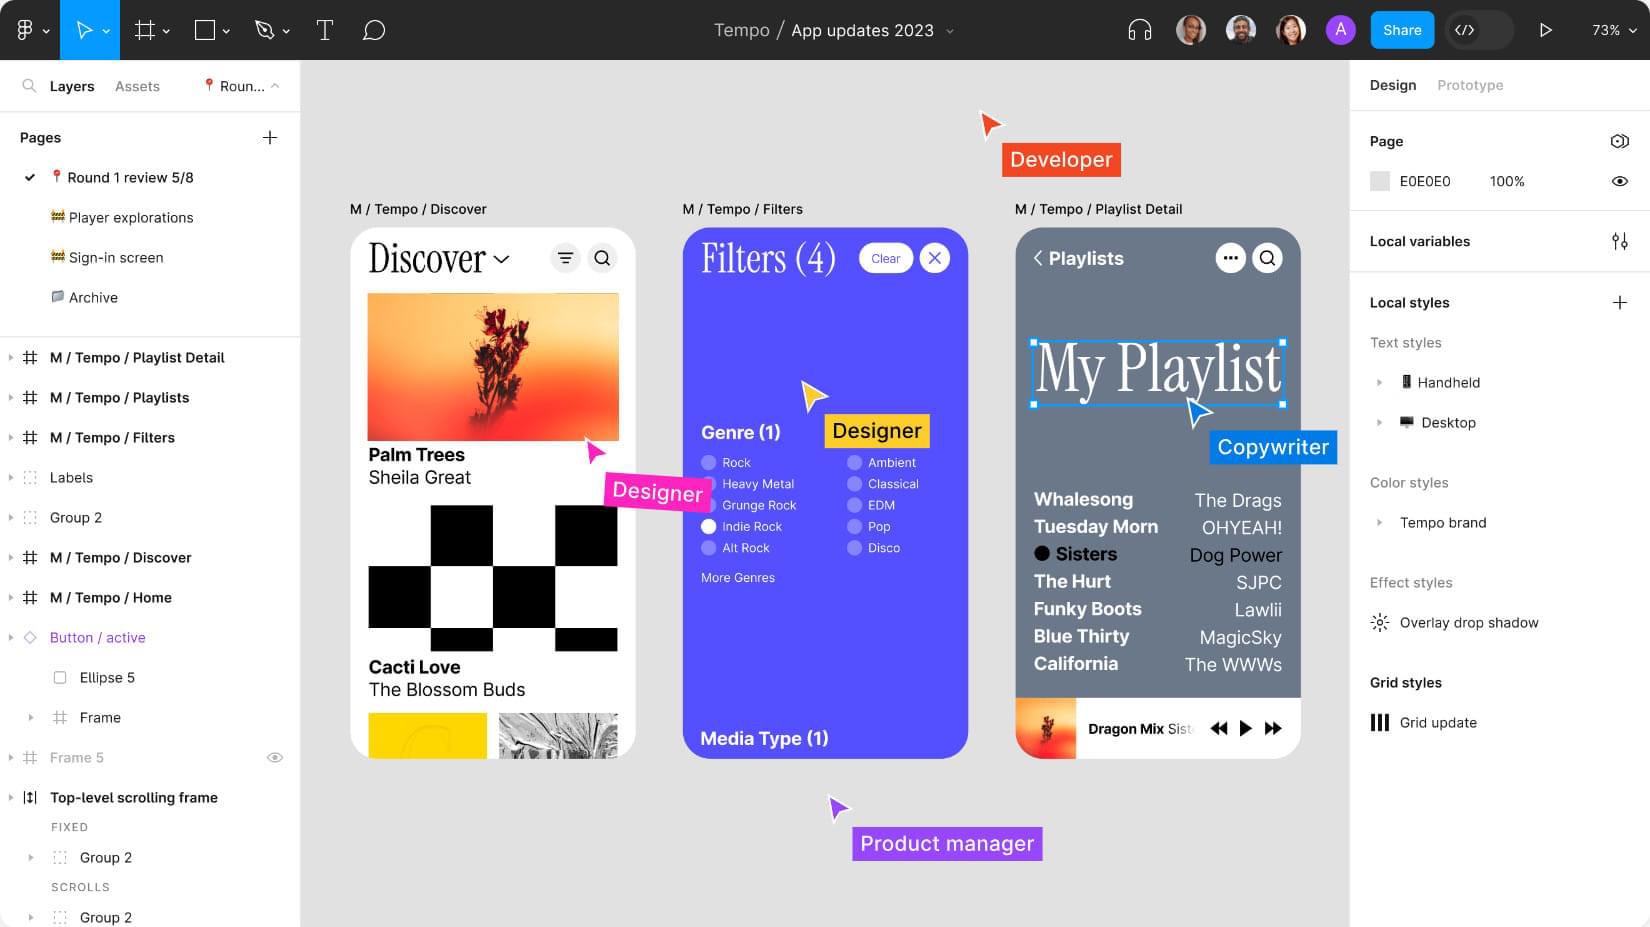1650x927 pixels.
Task: Add a new page with plus icon
Action: click(x=270, y=137)
